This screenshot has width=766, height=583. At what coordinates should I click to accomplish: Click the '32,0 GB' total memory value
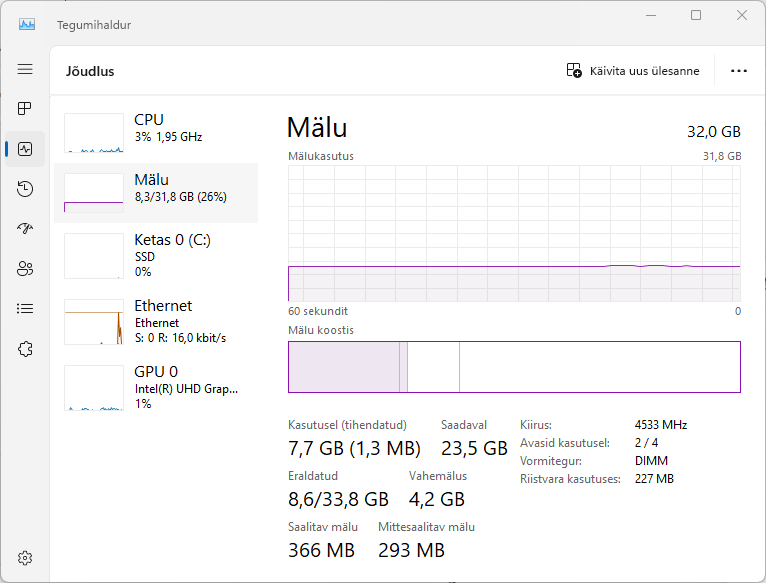714,131
